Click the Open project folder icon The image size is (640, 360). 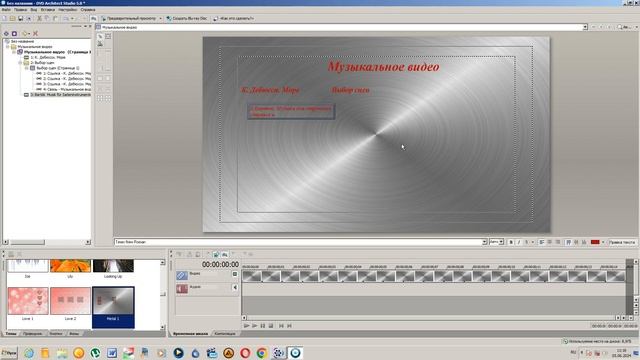12,18
